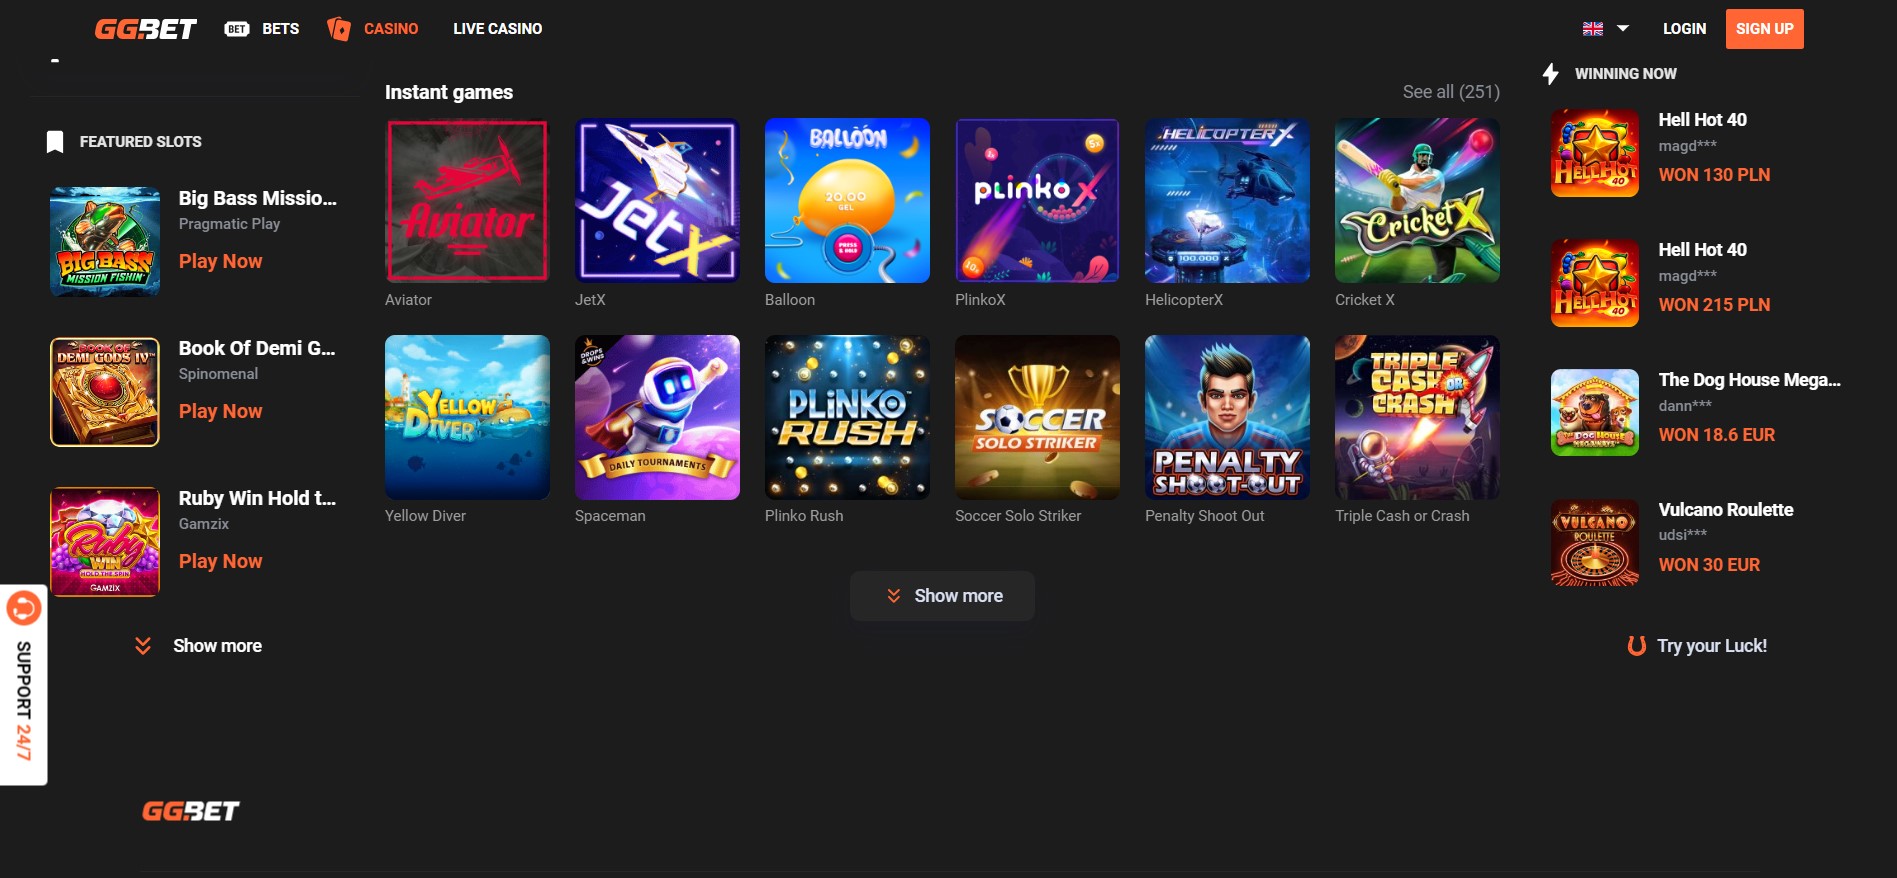The width and height of the screenshot is (1897, 878).
Task: Open the SUPPORT 24/7 chat tab
Action: click(24, 685)
